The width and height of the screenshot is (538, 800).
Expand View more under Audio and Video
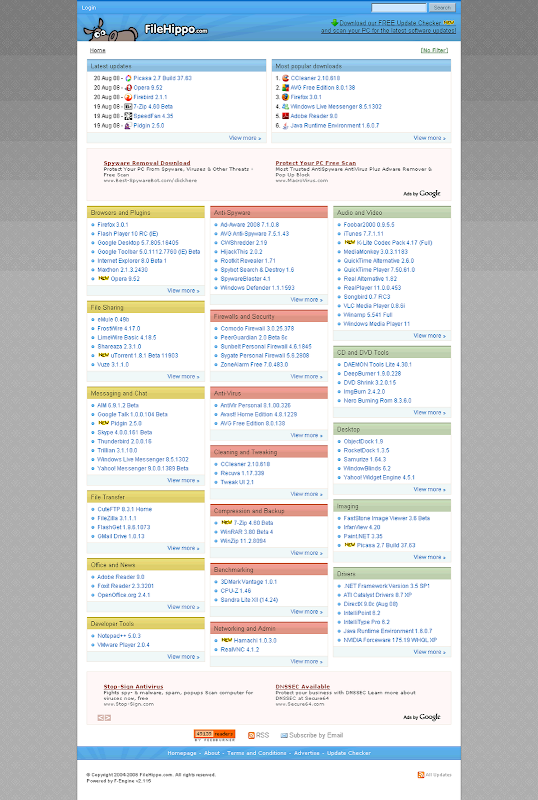(429, 336)
